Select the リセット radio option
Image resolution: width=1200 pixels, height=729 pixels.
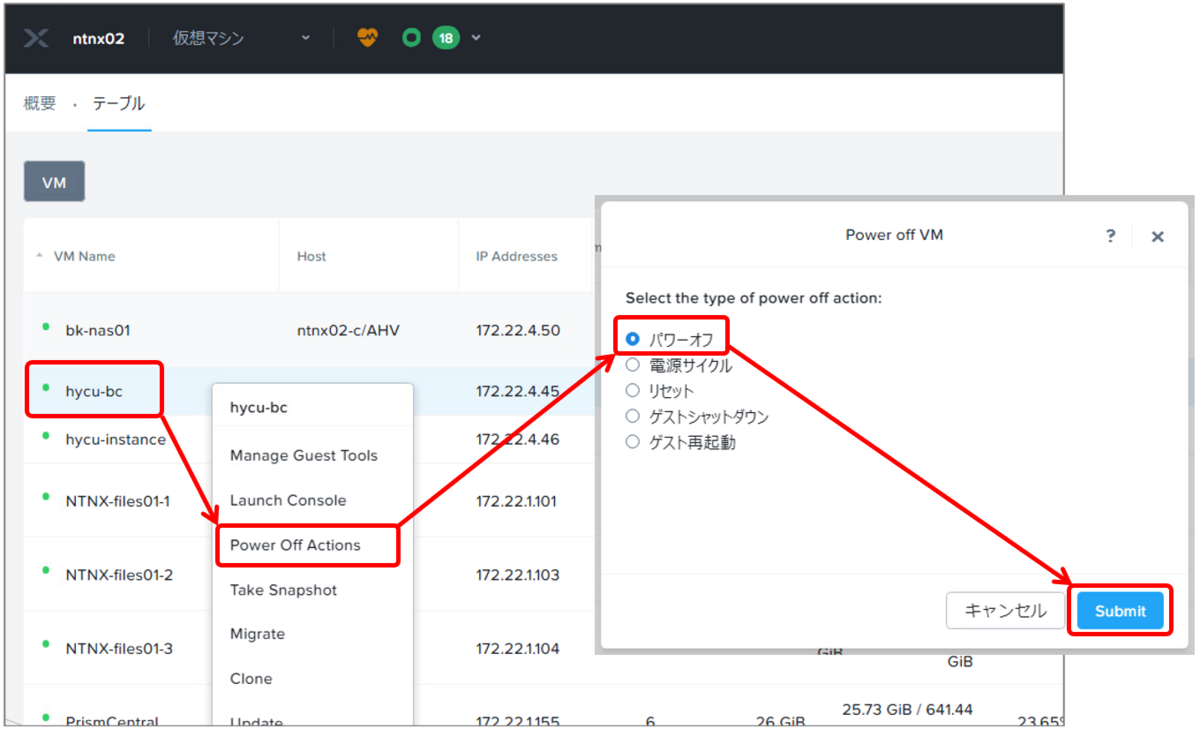(632, 390)
